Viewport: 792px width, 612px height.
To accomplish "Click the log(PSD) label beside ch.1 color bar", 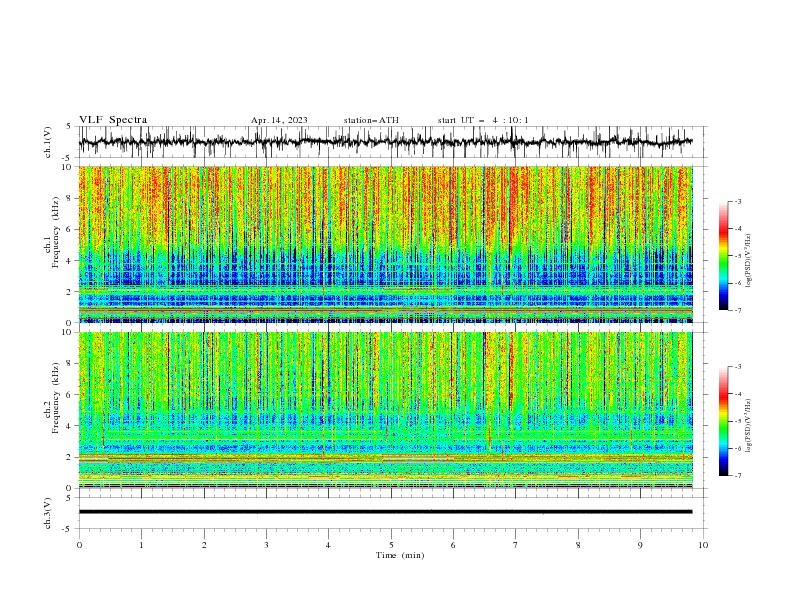I will click(x=748, y=261).
